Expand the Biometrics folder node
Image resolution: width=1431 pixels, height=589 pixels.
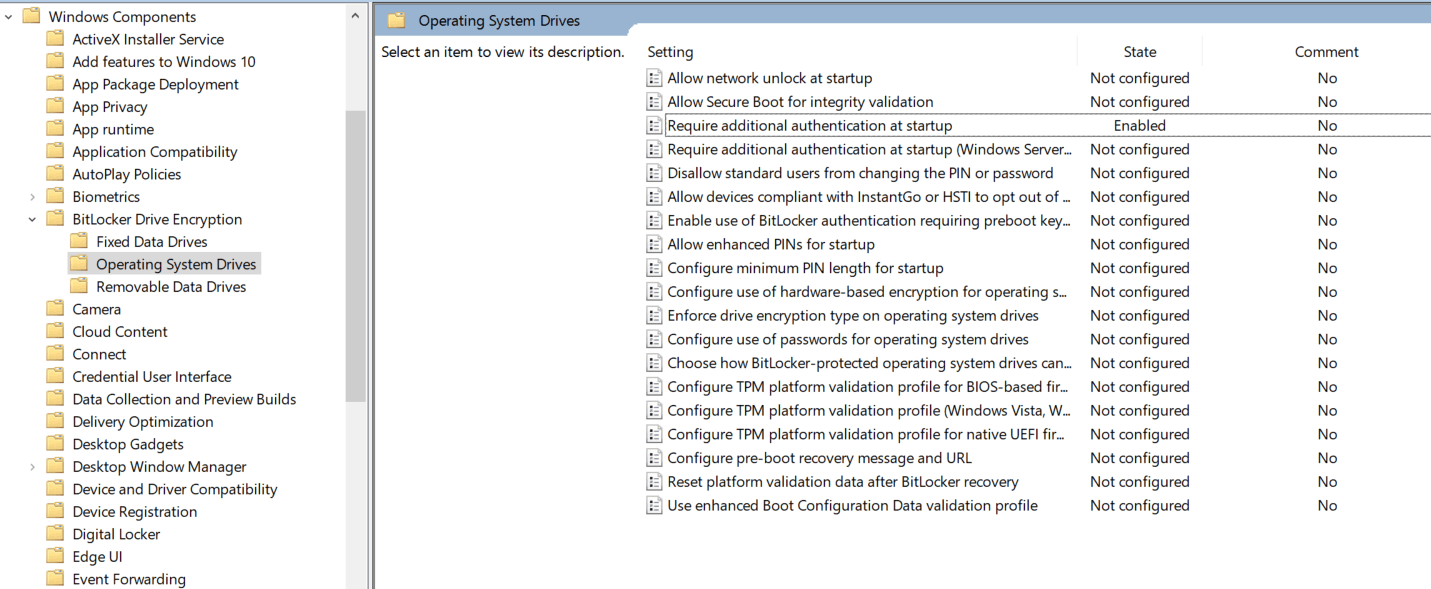click(33, 197)
